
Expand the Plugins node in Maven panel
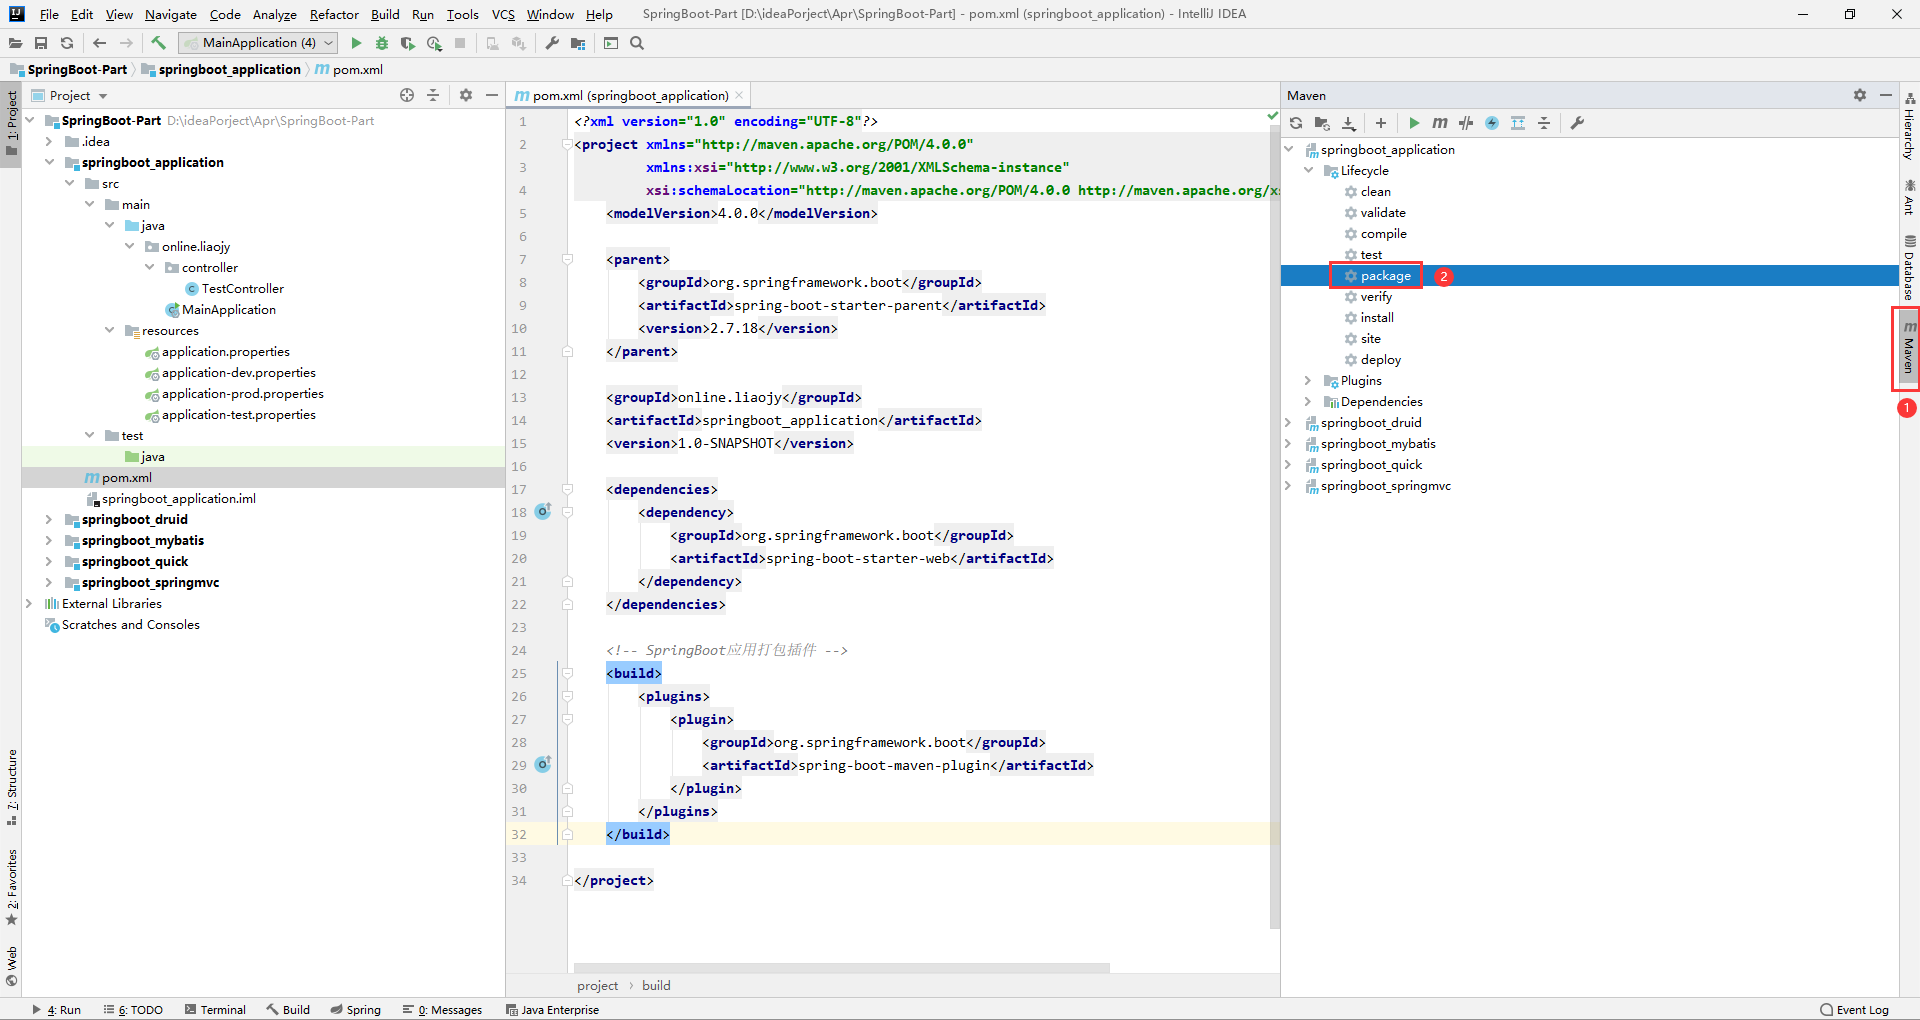click(1308, 380)
